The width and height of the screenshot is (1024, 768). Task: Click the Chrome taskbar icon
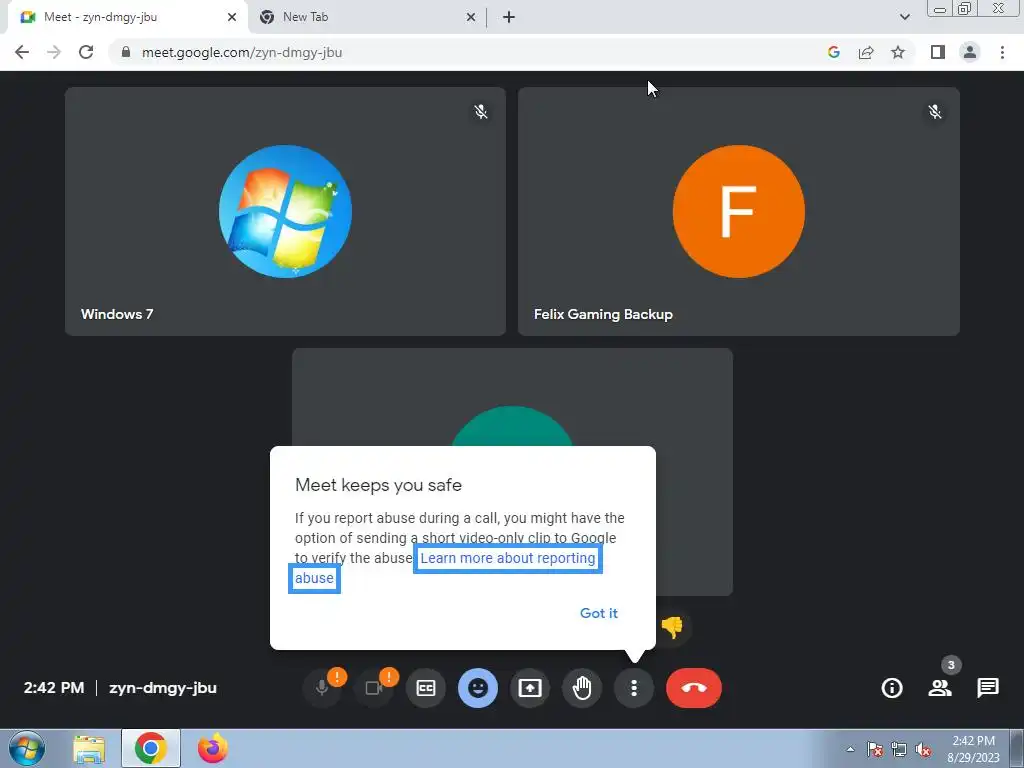151,748
